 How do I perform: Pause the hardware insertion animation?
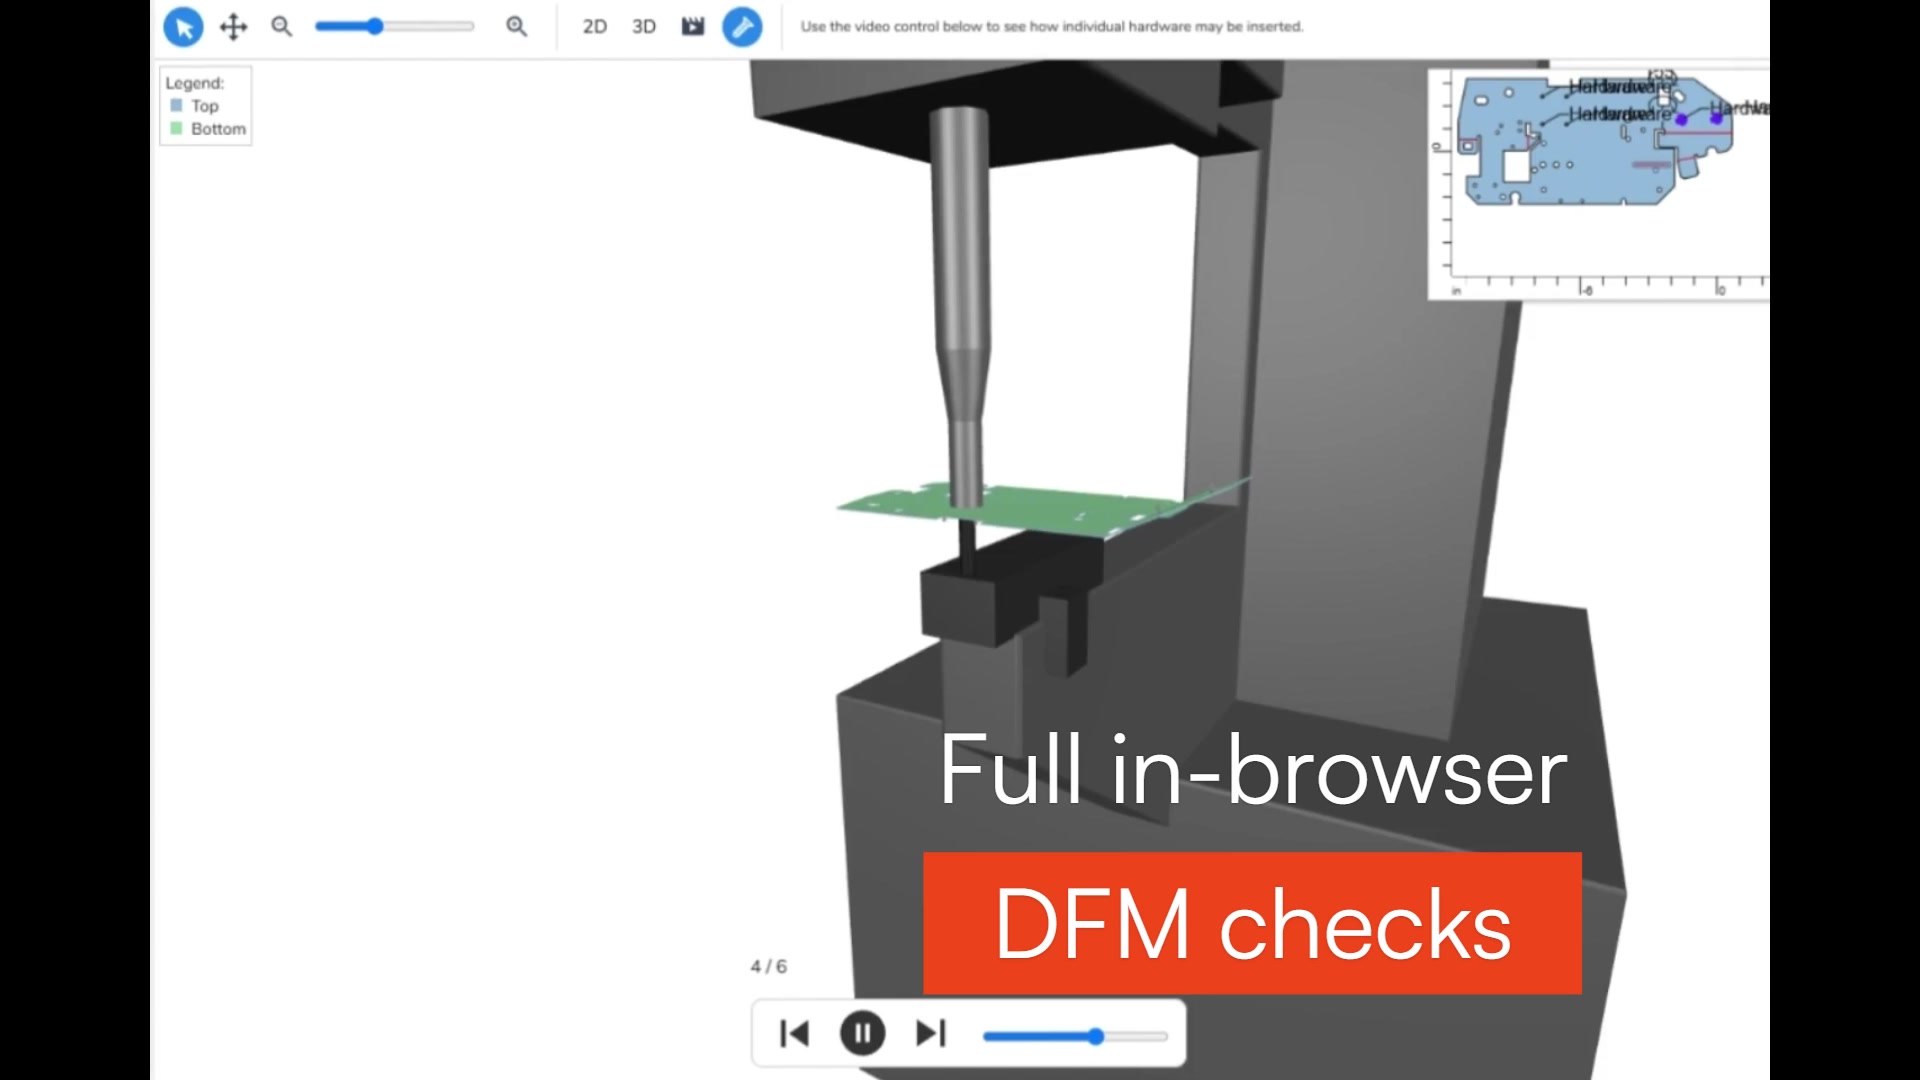[x=863, y=1033]
